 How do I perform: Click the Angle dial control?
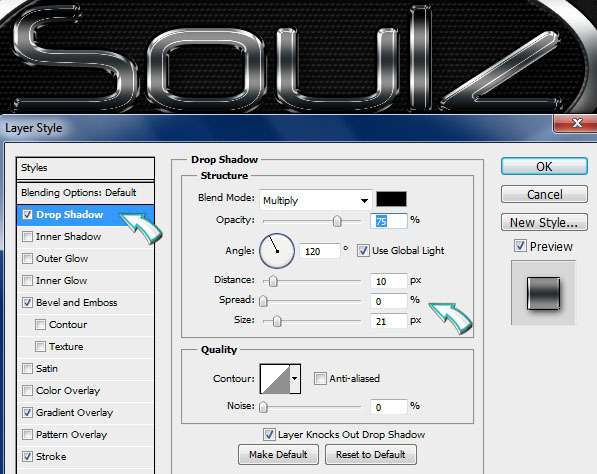277,251
